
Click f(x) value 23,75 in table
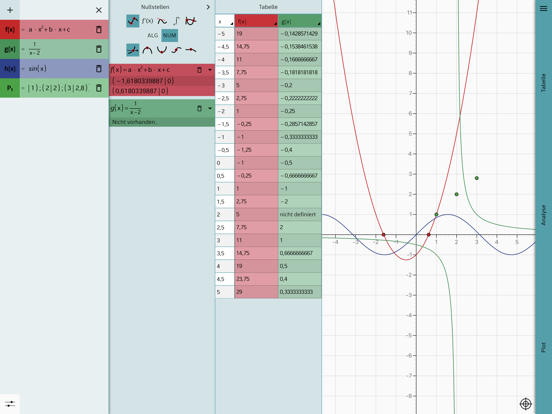point(256,279)
